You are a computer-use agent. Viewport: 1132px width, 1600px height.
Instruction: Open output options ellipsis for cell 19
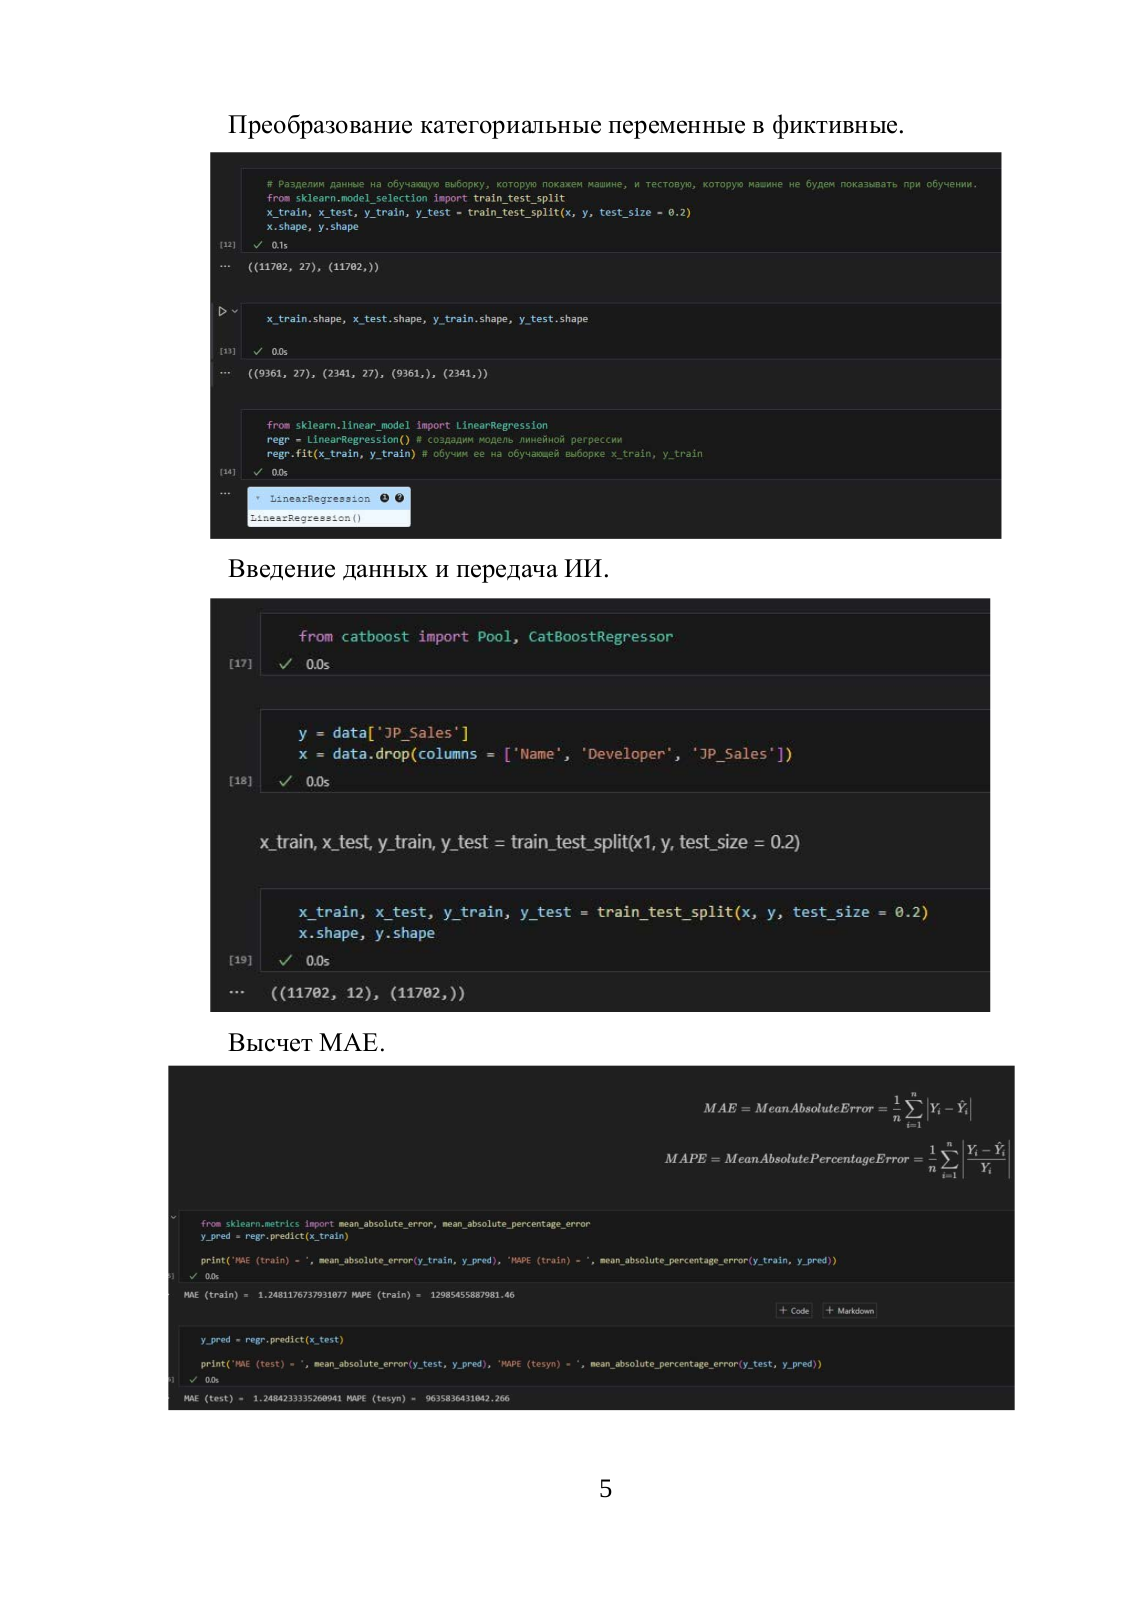pyautogui.click(x=236, y=992)
